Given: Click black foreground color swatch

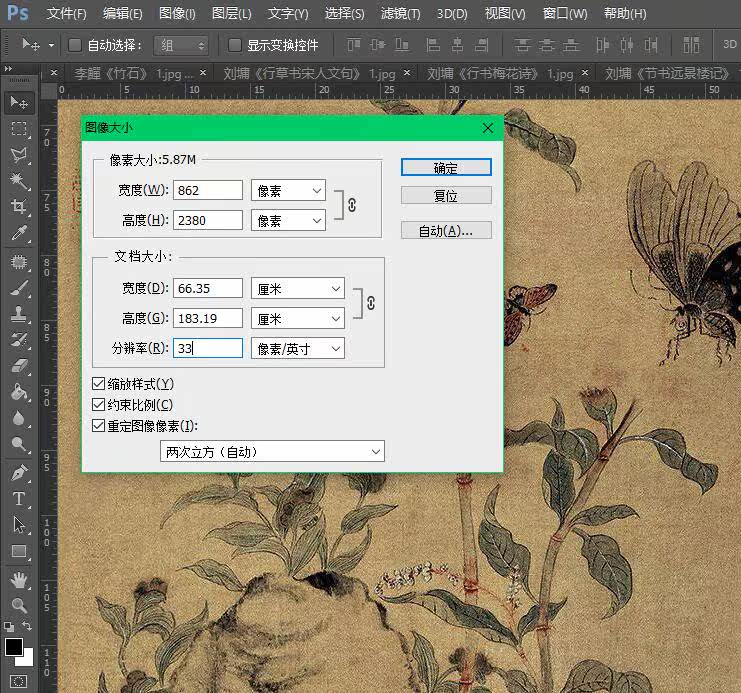Looking at the screenshot, I should point(13,647).
